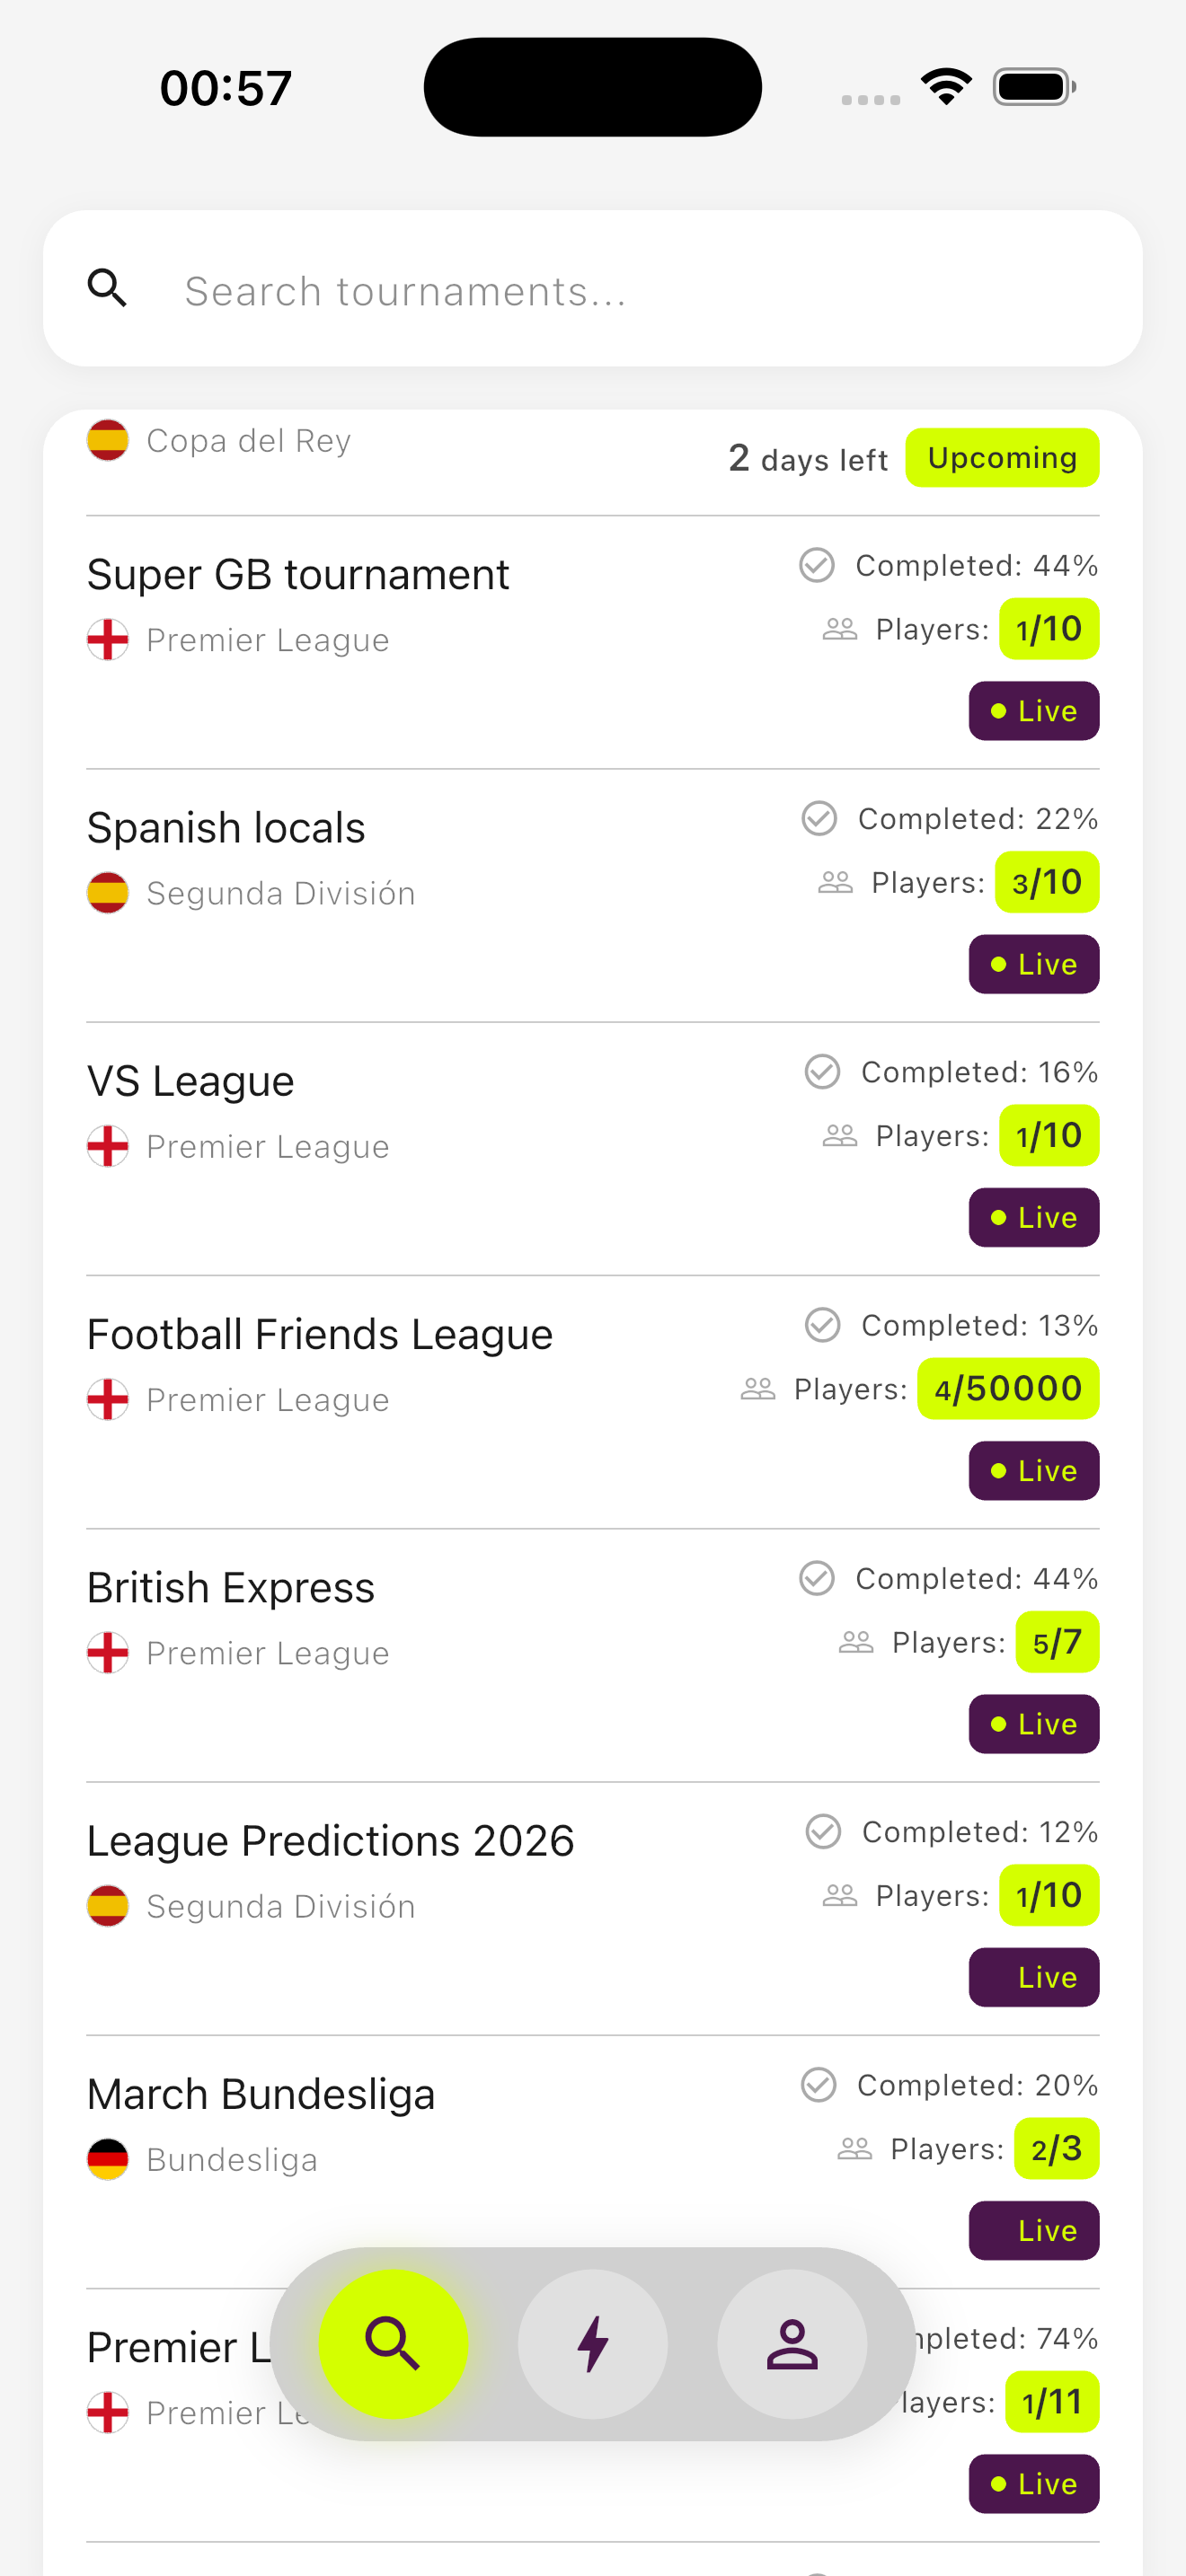Open the search tab in bottom navigation
Viewport: 1186px width, 2576px height.
tap(393, 2343)
